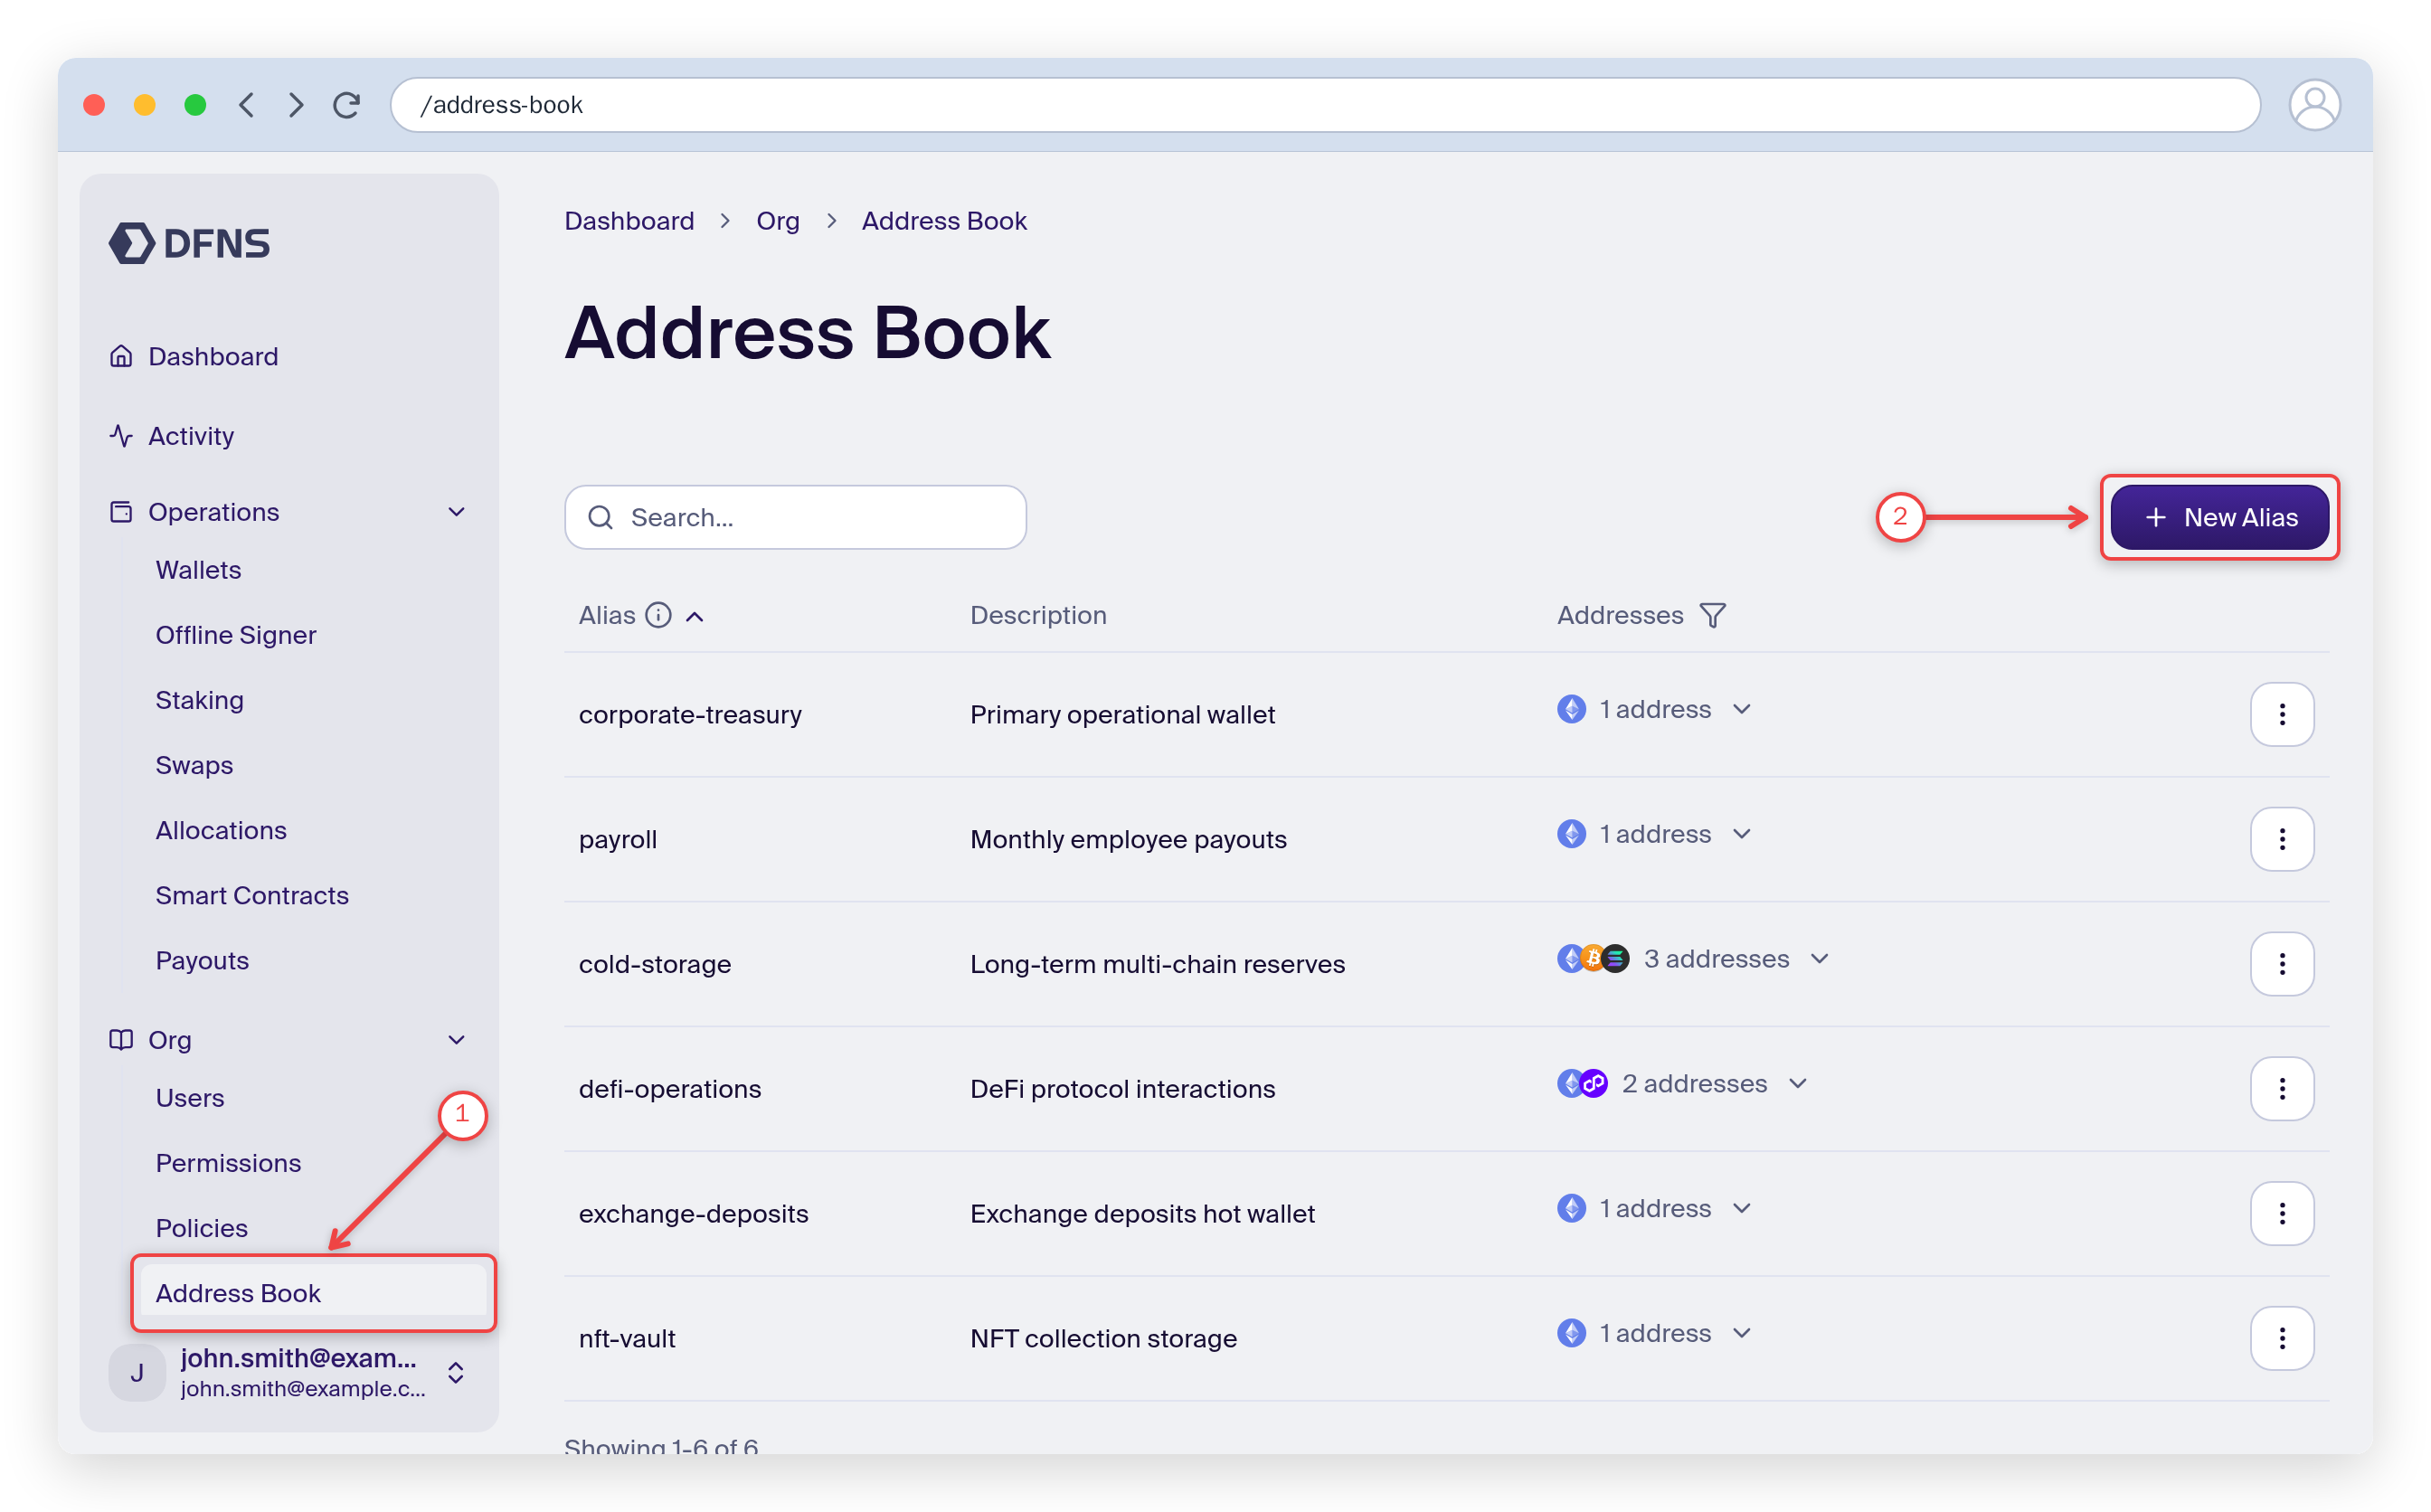The width and height of the screenshot is (2431, 1512).
Task: Click the corporate-treasury alias name
Action: tap(690, 715)
